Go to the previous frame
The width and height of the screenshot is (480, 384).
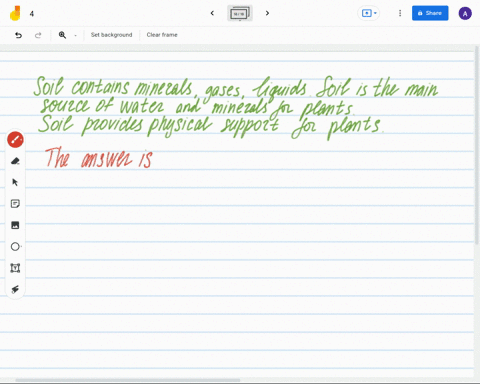pyautogui.click(x=212, y=13)
